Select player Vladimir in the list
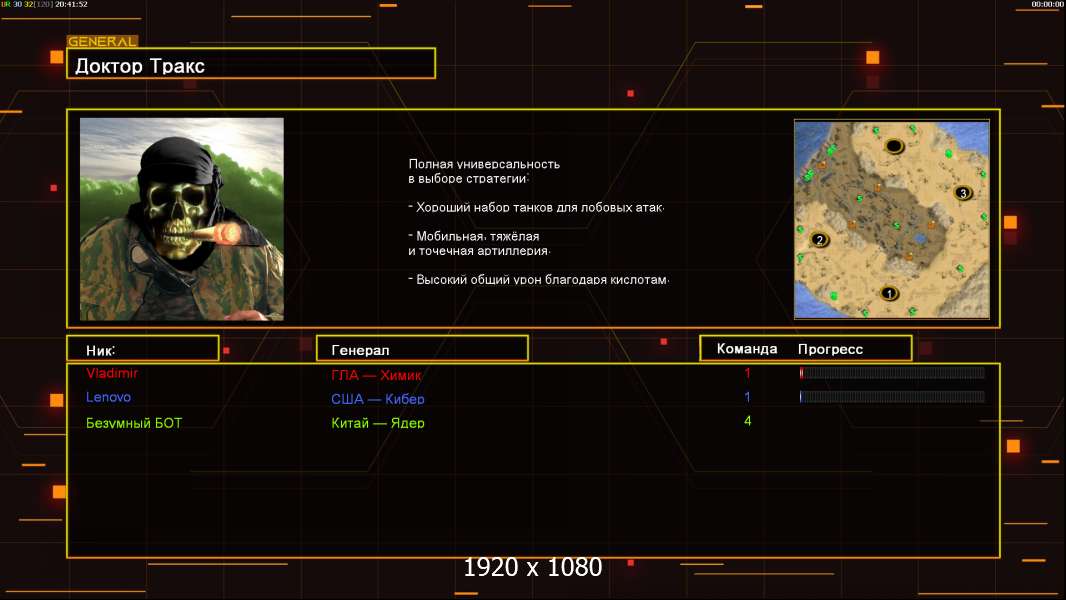Viewport: 1066px width, 600px height. (112, 373)
